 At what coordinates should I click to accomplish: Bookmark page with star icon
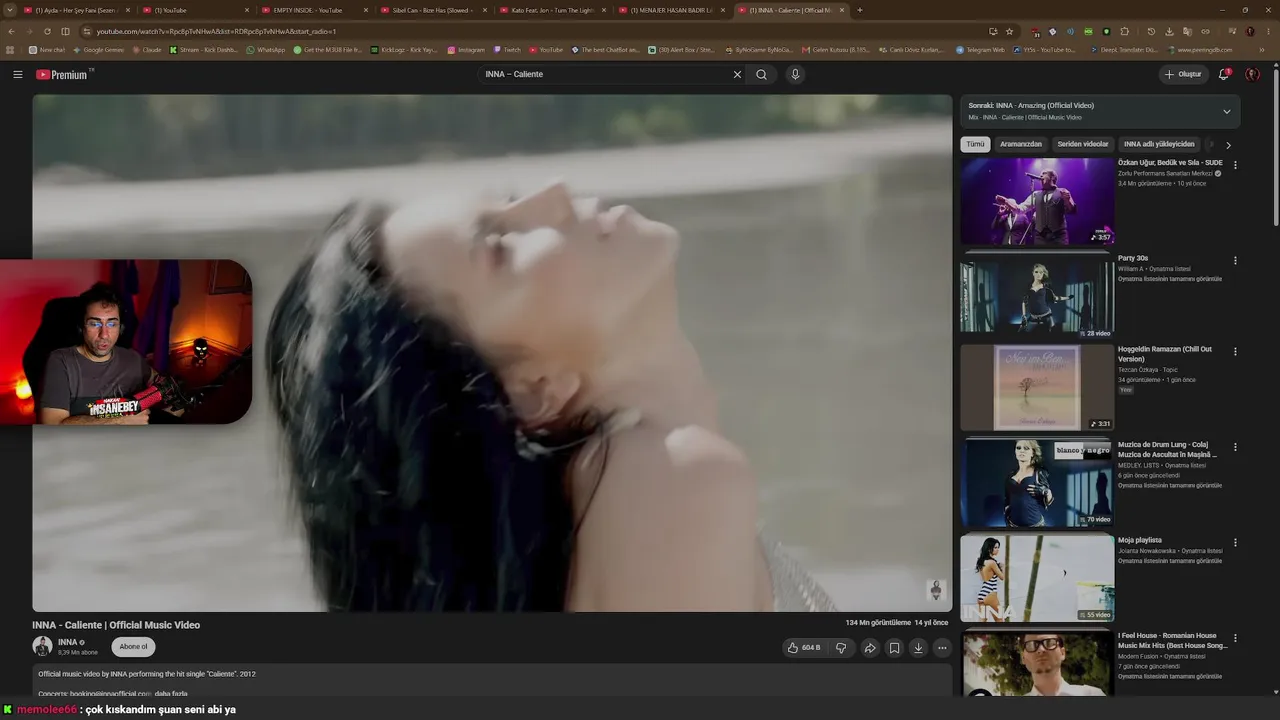click(x=1009, y=31)
